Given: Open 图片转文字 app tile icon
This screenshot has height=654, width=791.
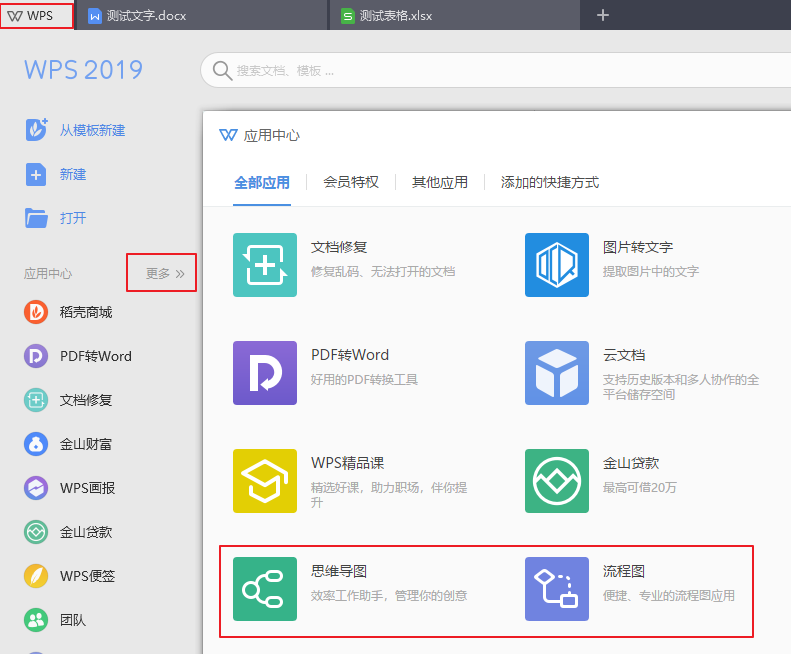Looking at the screenshot, I should coord(557,265).
